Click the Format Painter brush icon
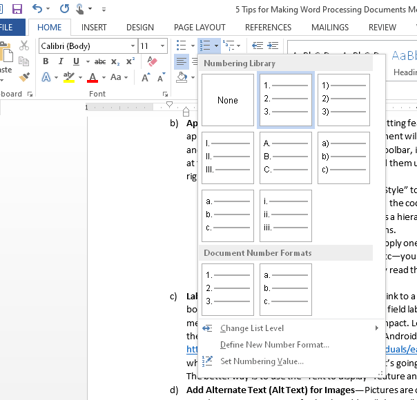The width and height of the screenshot is (417, 400). (24, 77)
